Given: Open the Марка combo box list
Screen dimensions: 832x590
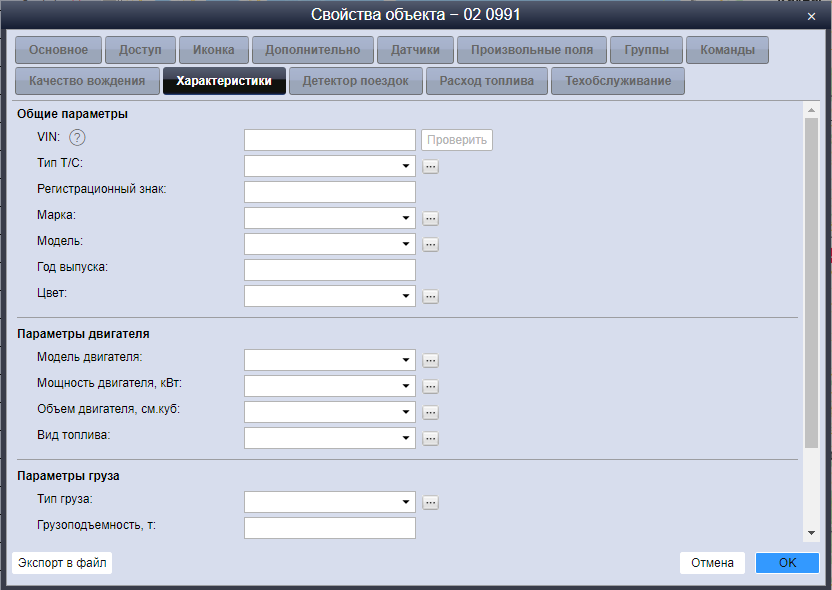Looking at the screenshot, I should 406,218.
